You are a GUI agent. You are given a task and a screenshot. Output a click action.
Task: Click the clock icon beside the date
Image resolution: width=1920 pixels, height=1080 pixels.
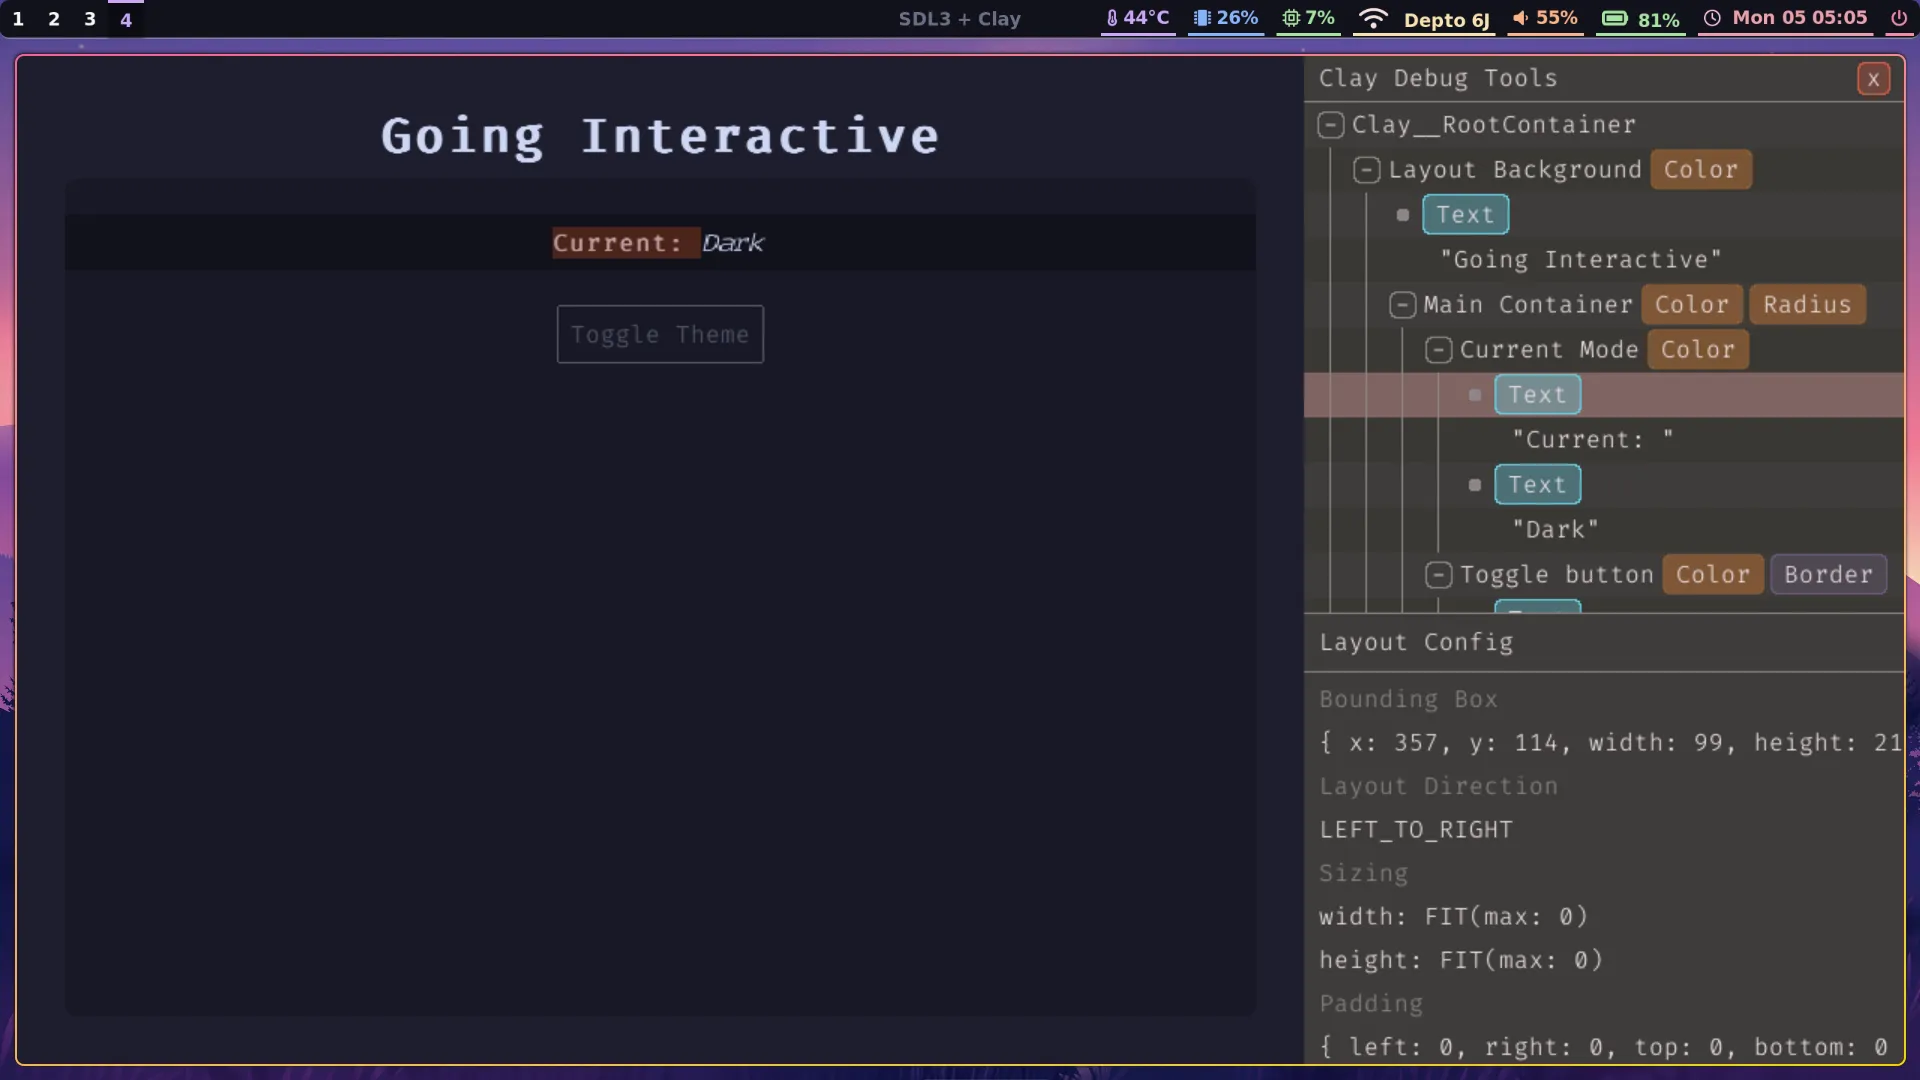1713,18
